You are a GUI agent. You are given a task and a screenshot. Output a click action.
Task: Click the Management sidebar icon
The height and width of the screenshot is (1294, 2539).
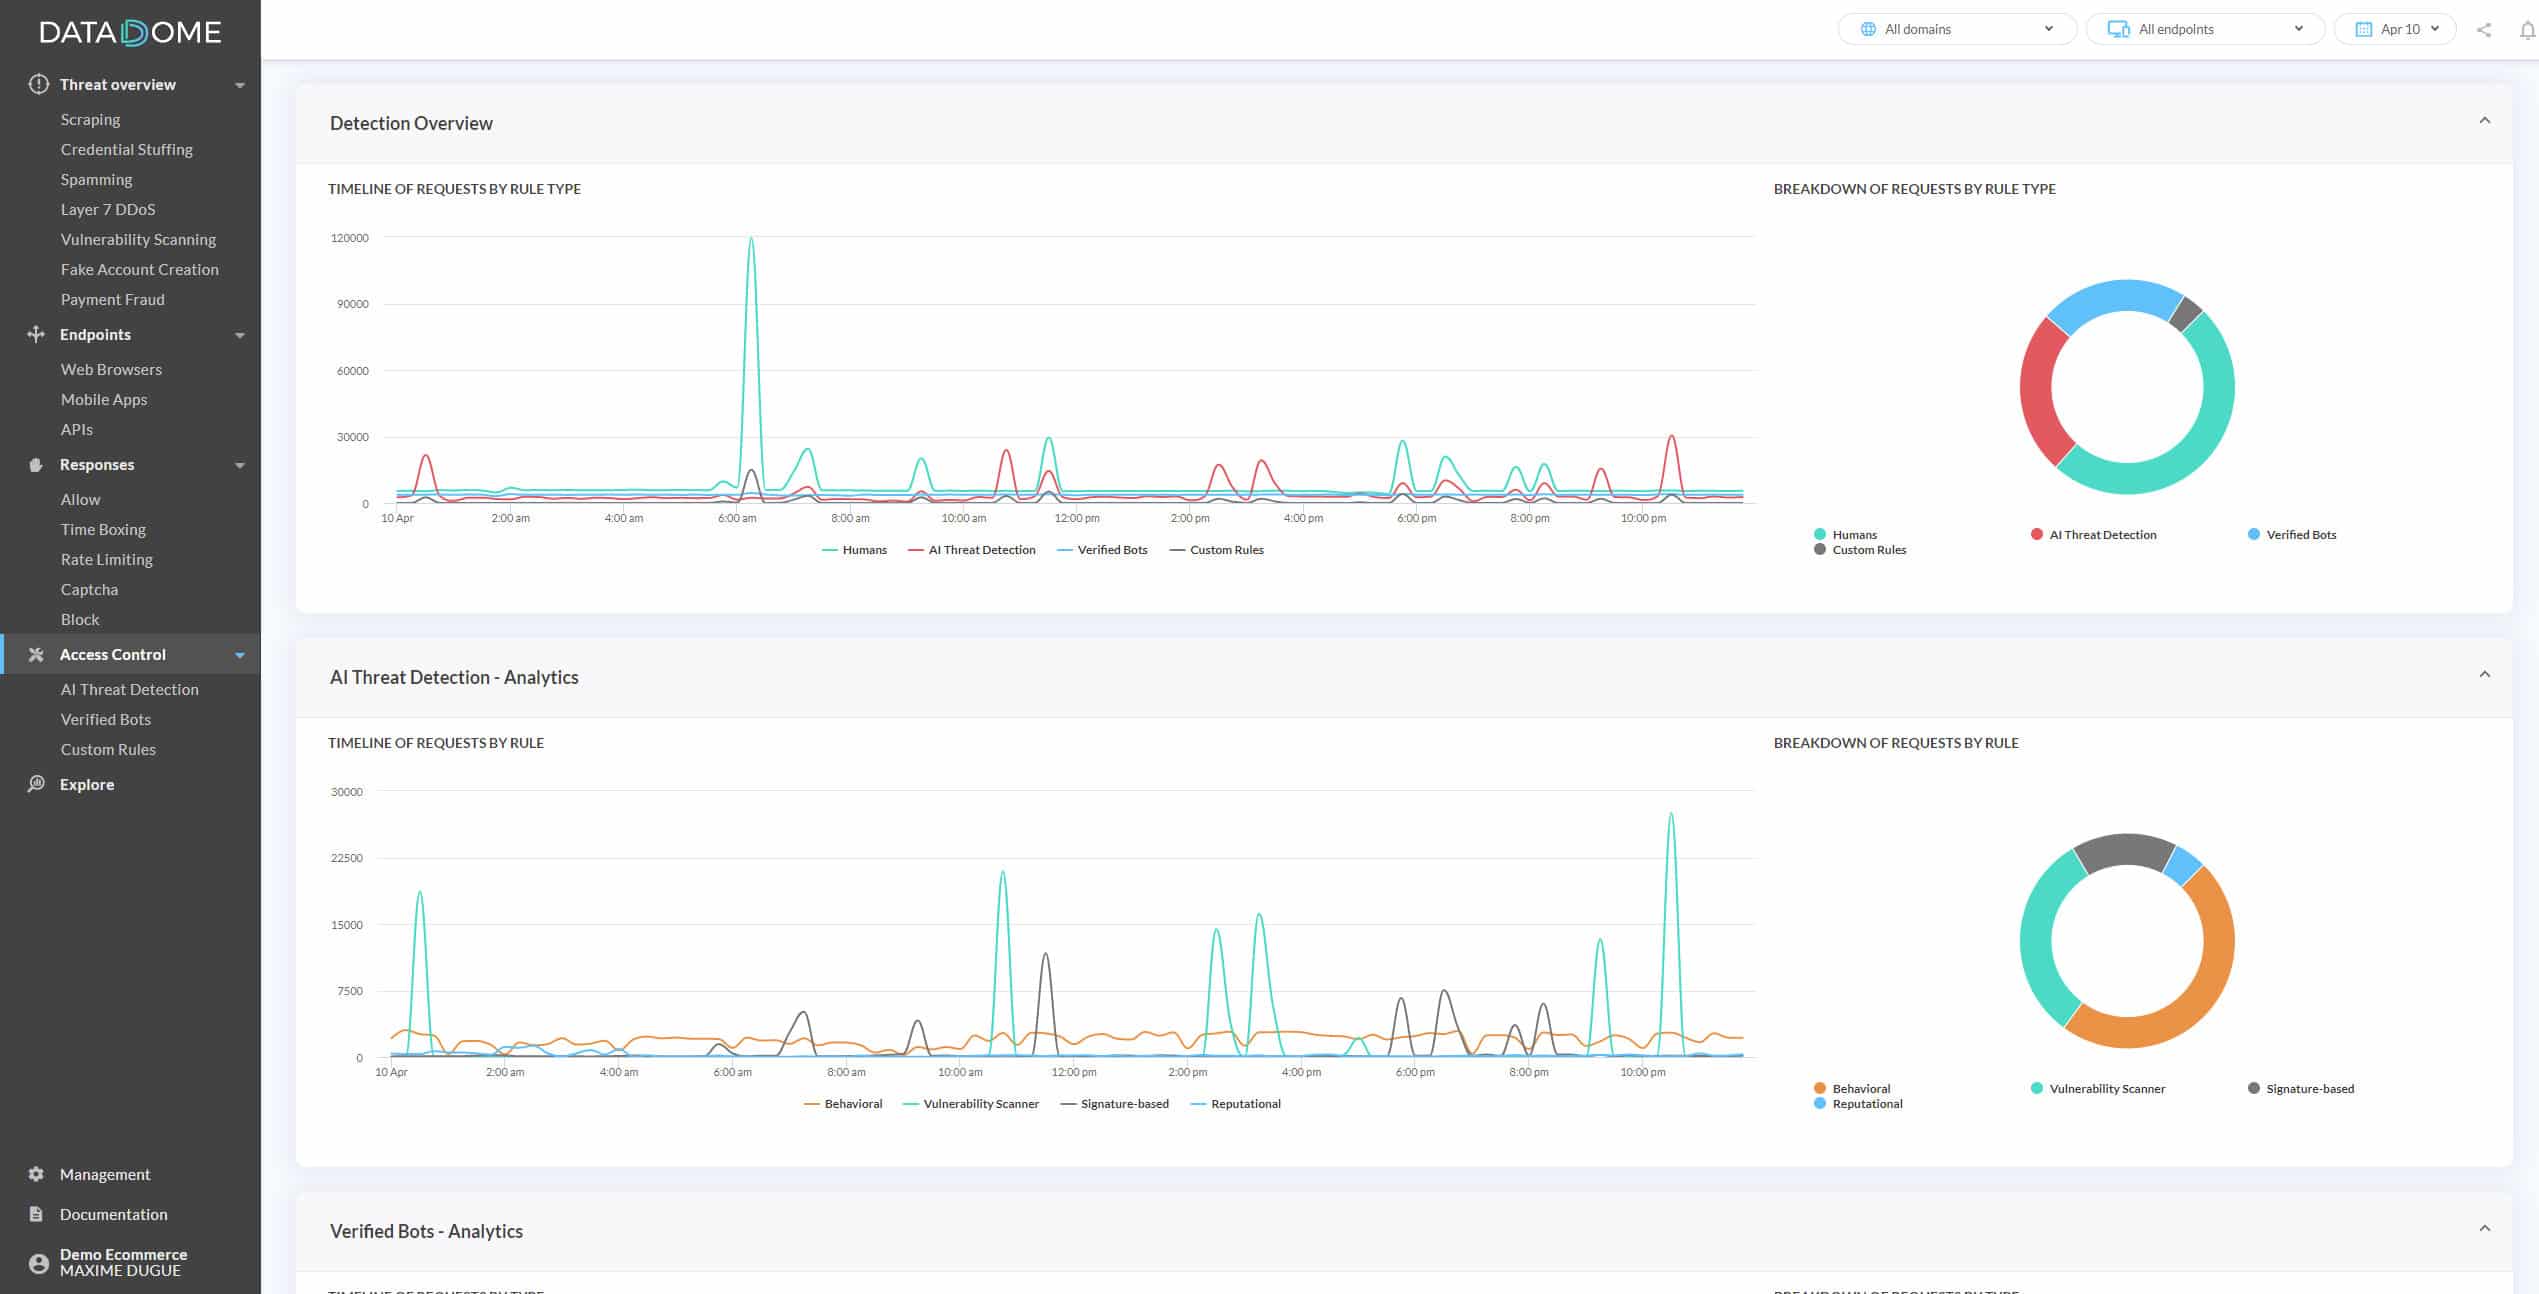(35, 1174)
